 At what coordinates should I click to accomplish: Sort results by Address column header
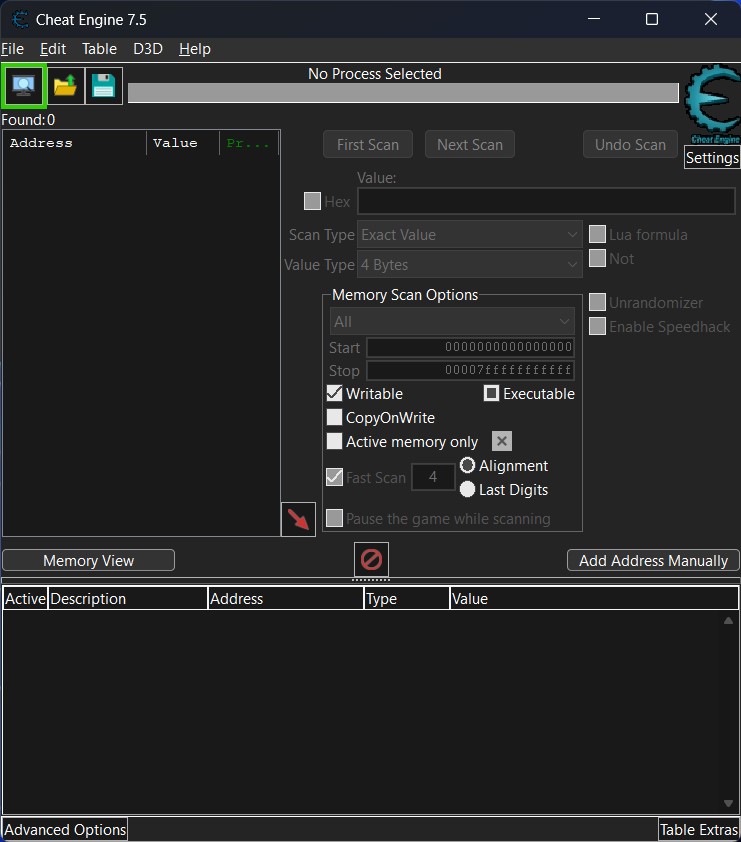tap(74, 143)
